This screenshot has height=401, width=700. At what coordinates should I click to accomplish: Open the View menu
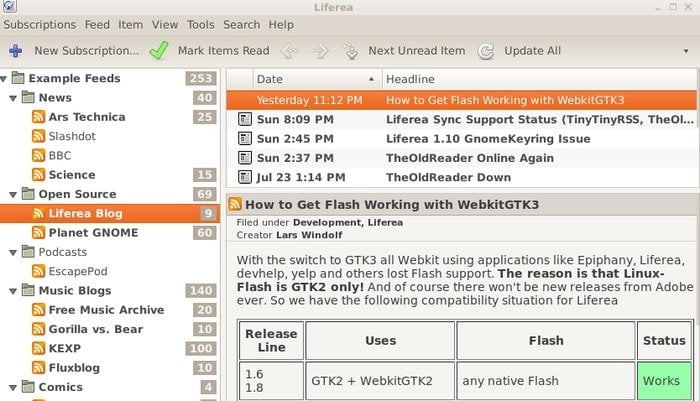click(x=165, y=25)
